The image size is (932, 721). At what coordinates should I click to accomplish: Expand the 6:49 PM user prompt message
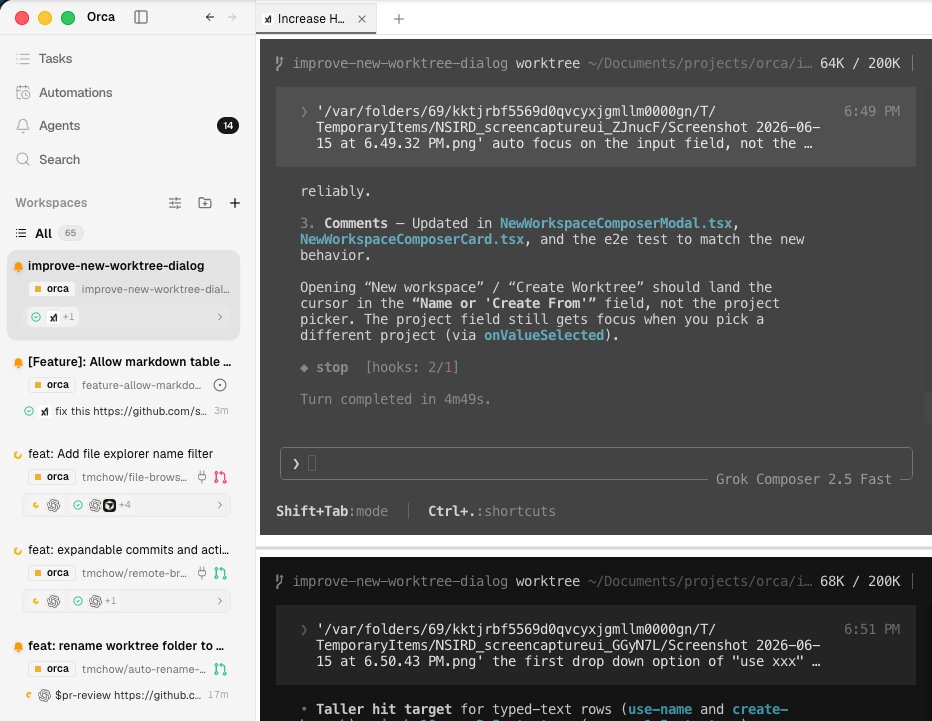pyautogui.click(x=596, y=127)
